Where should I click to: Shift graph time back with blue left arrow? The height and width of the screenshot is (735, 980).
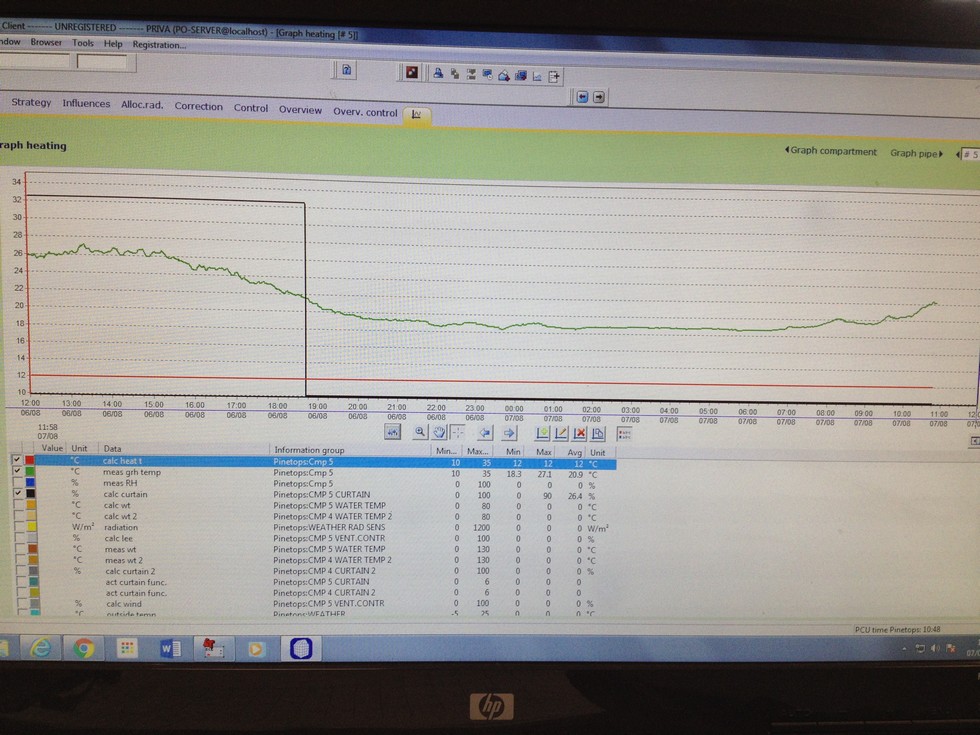[x=485, y=433]
